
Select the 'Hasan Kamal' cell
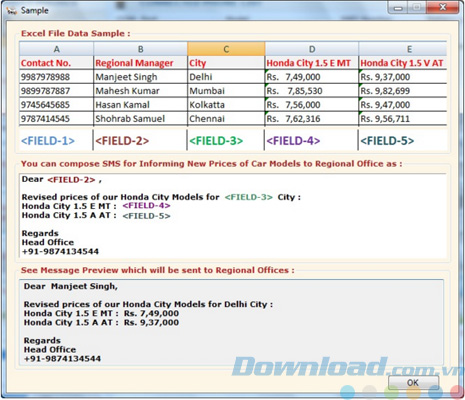[141, 105]
